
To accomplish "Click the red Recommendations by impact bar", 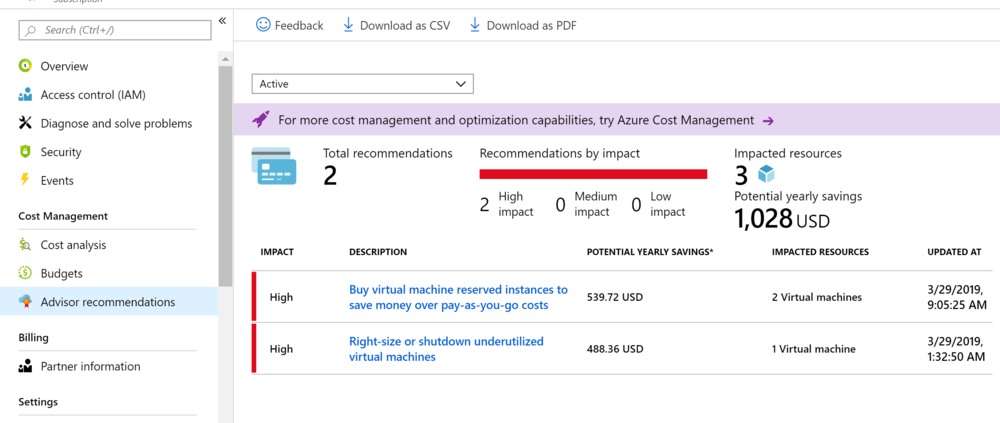I will pyautogui.click(x=593, y=174).
